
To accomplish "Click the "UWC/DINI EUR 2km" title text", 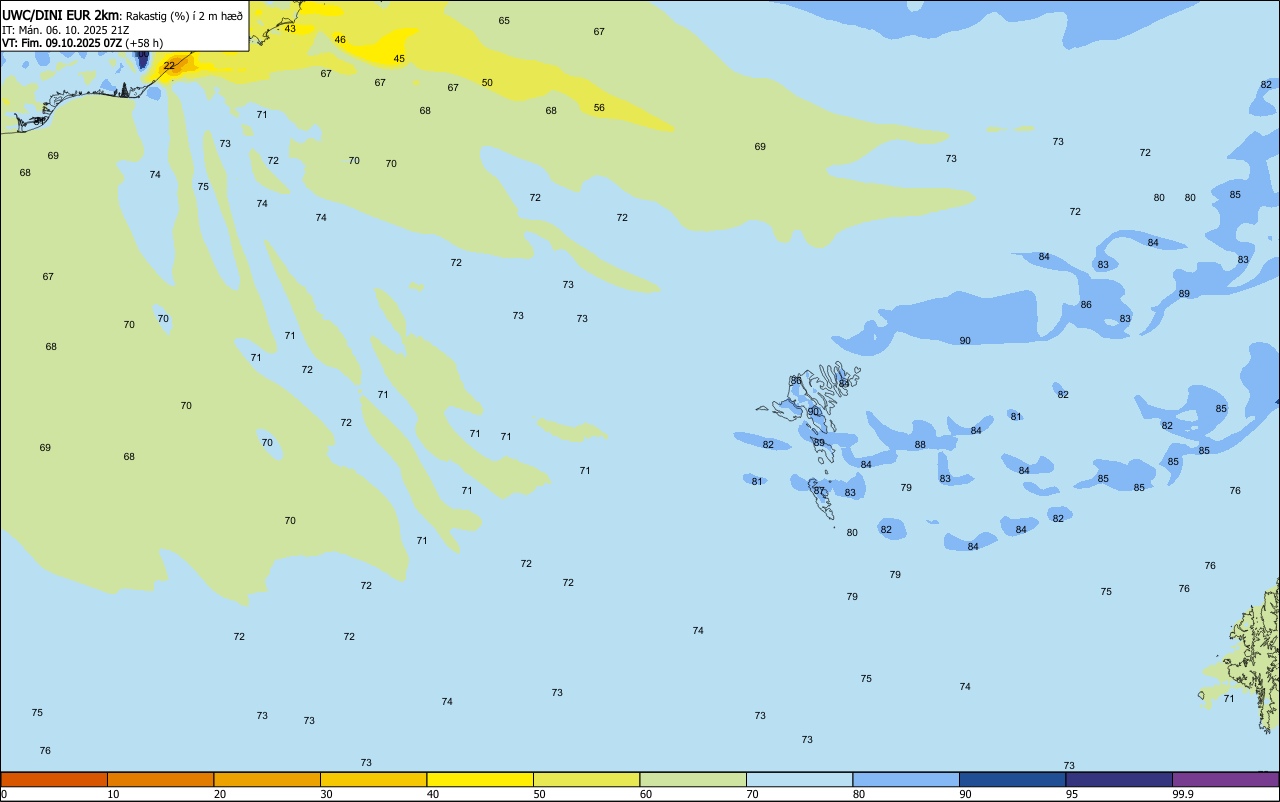I will [x=61, y=15].
